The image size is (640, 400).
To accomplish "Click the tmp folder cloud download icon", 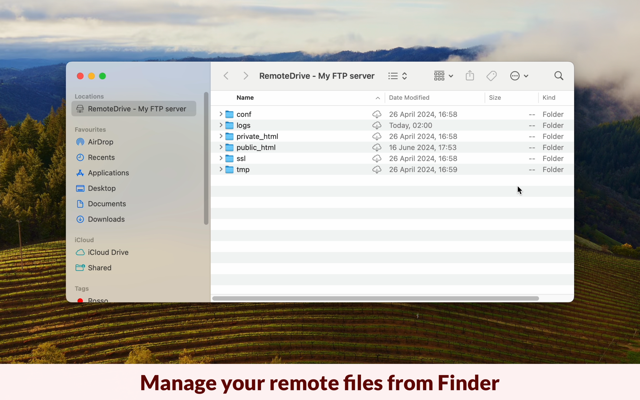I will coord(376,169).
